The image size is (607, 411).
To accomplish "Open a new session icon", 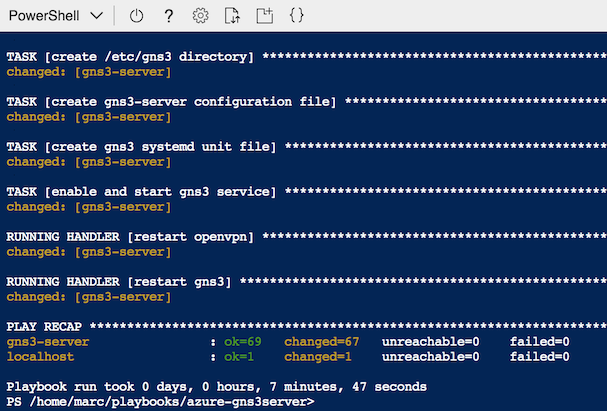I will point(265,16).
